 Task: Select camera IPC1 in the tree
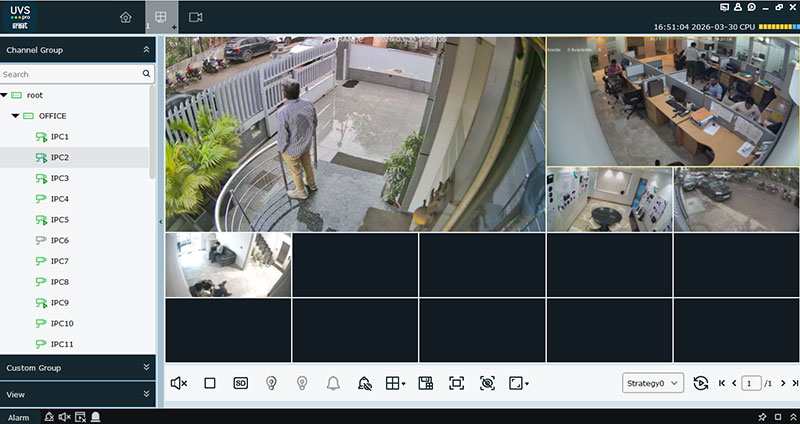(x=59, y=137)
